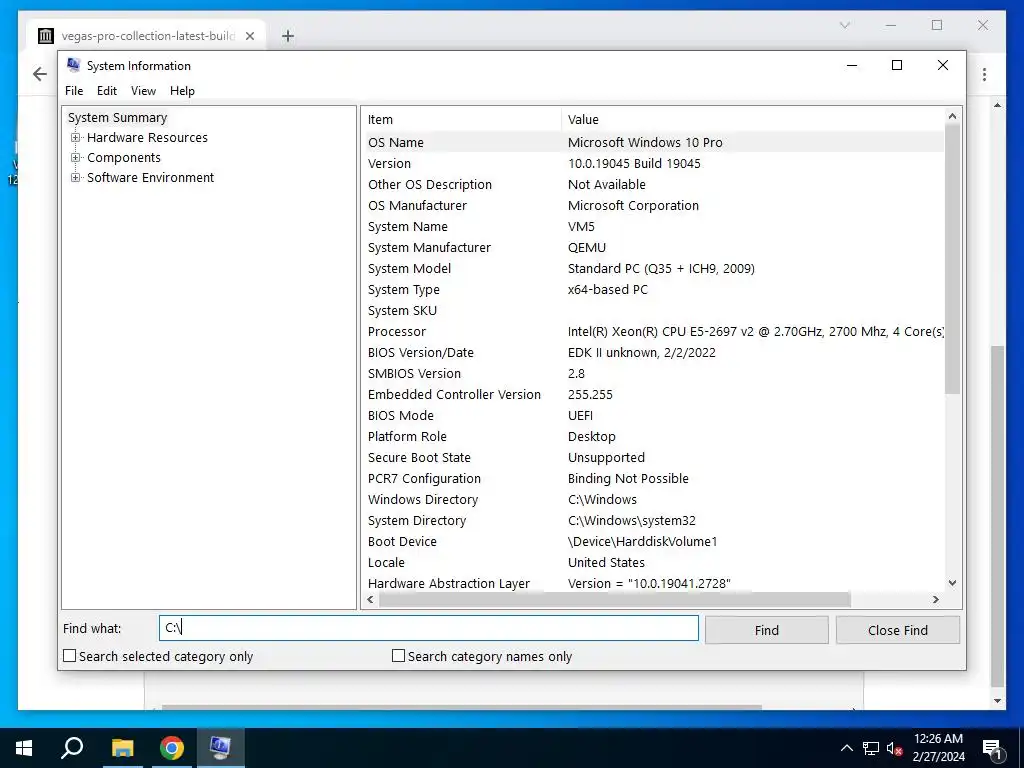Enable Search selected category only
The image size is (1024, 768).
click(x=69, y=656)
